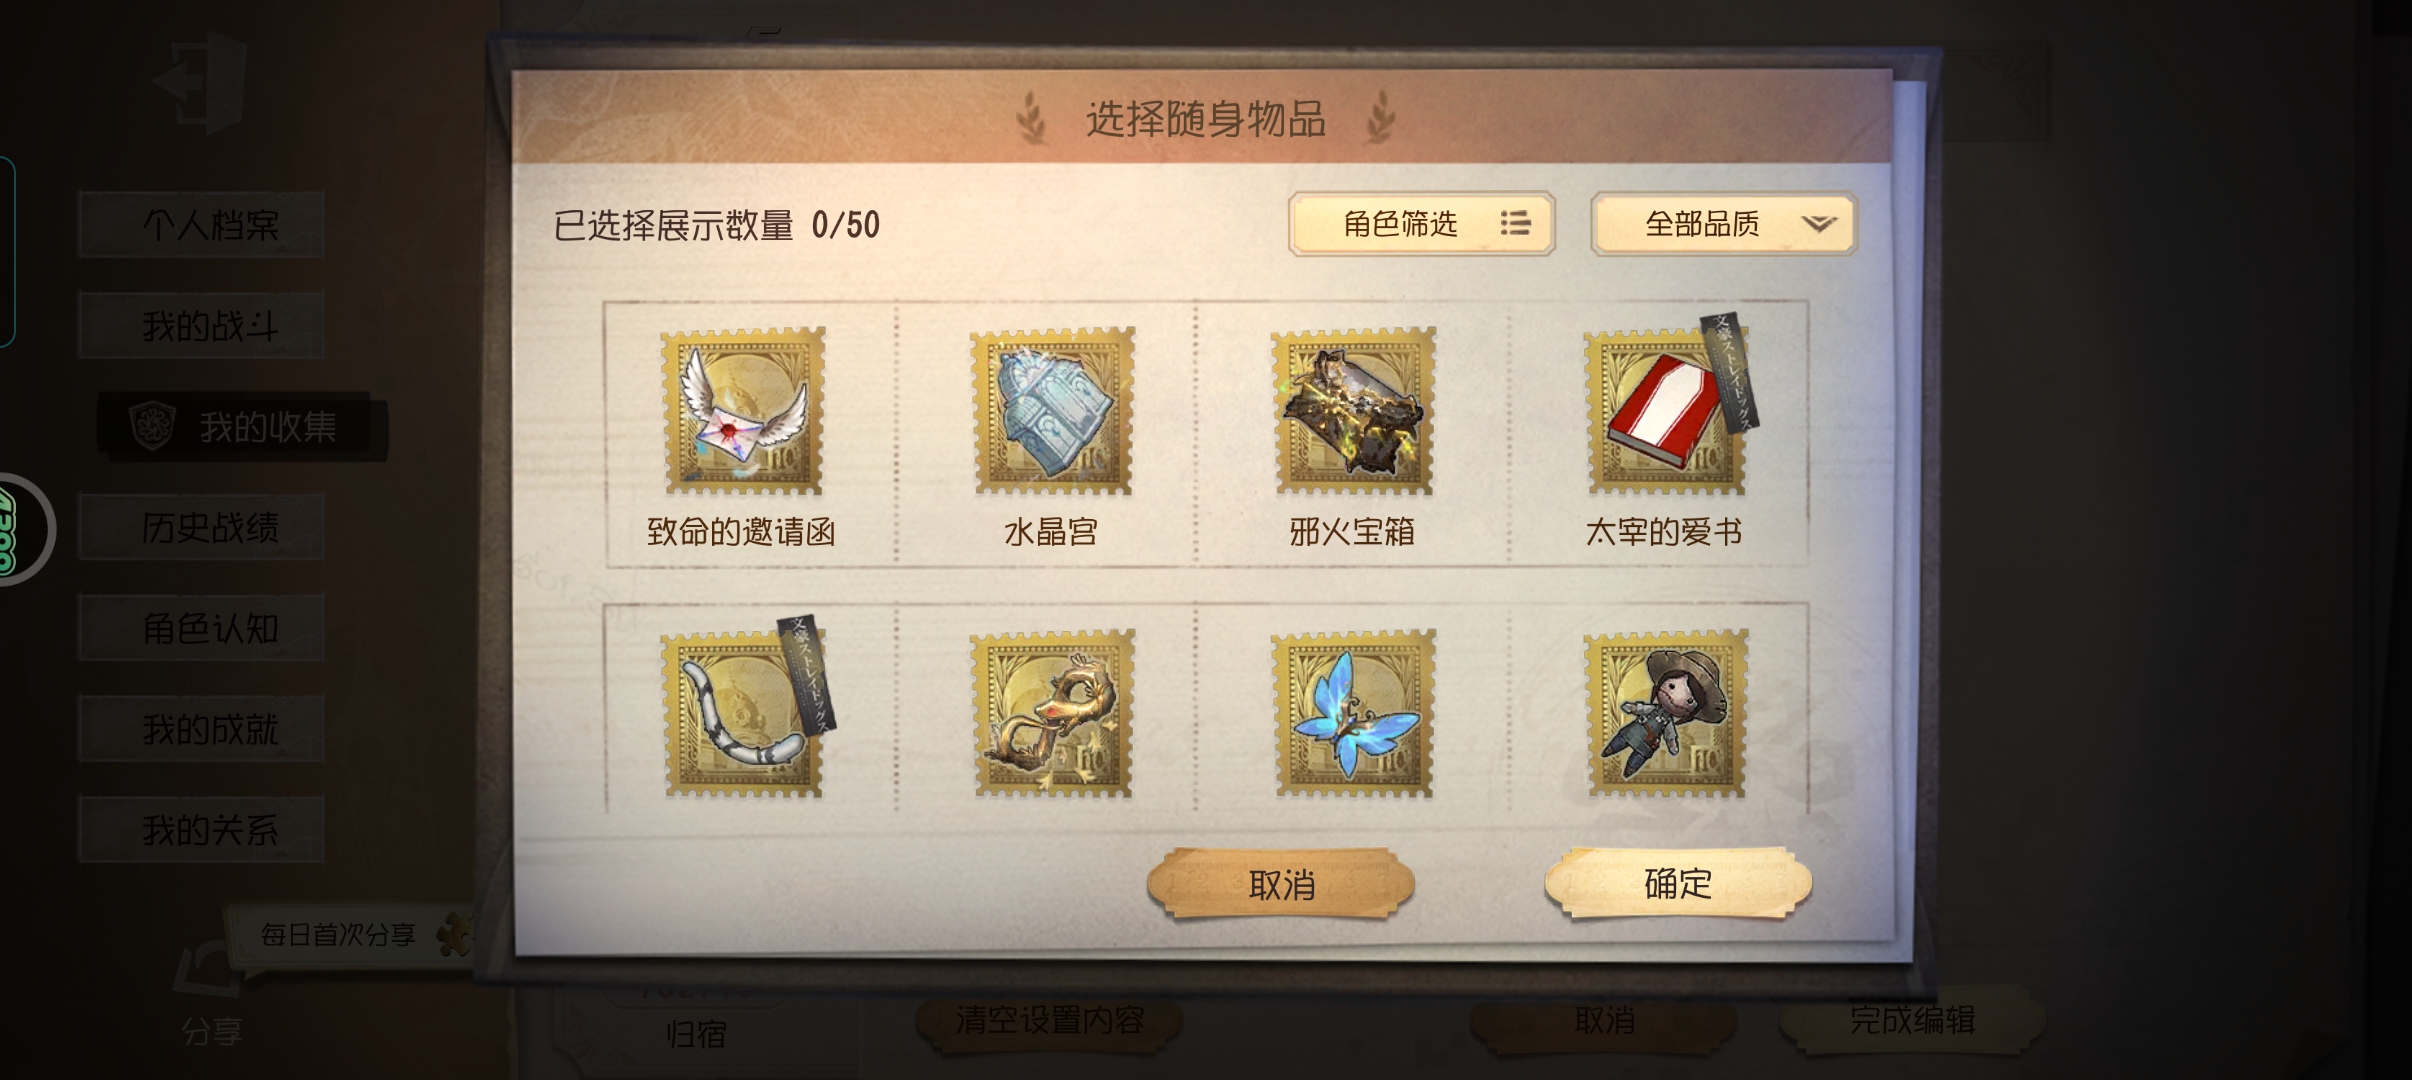The image size is (2412, 1080).
Task: Open the 角色筛选 character filter
Action: tap(1421, 224)
